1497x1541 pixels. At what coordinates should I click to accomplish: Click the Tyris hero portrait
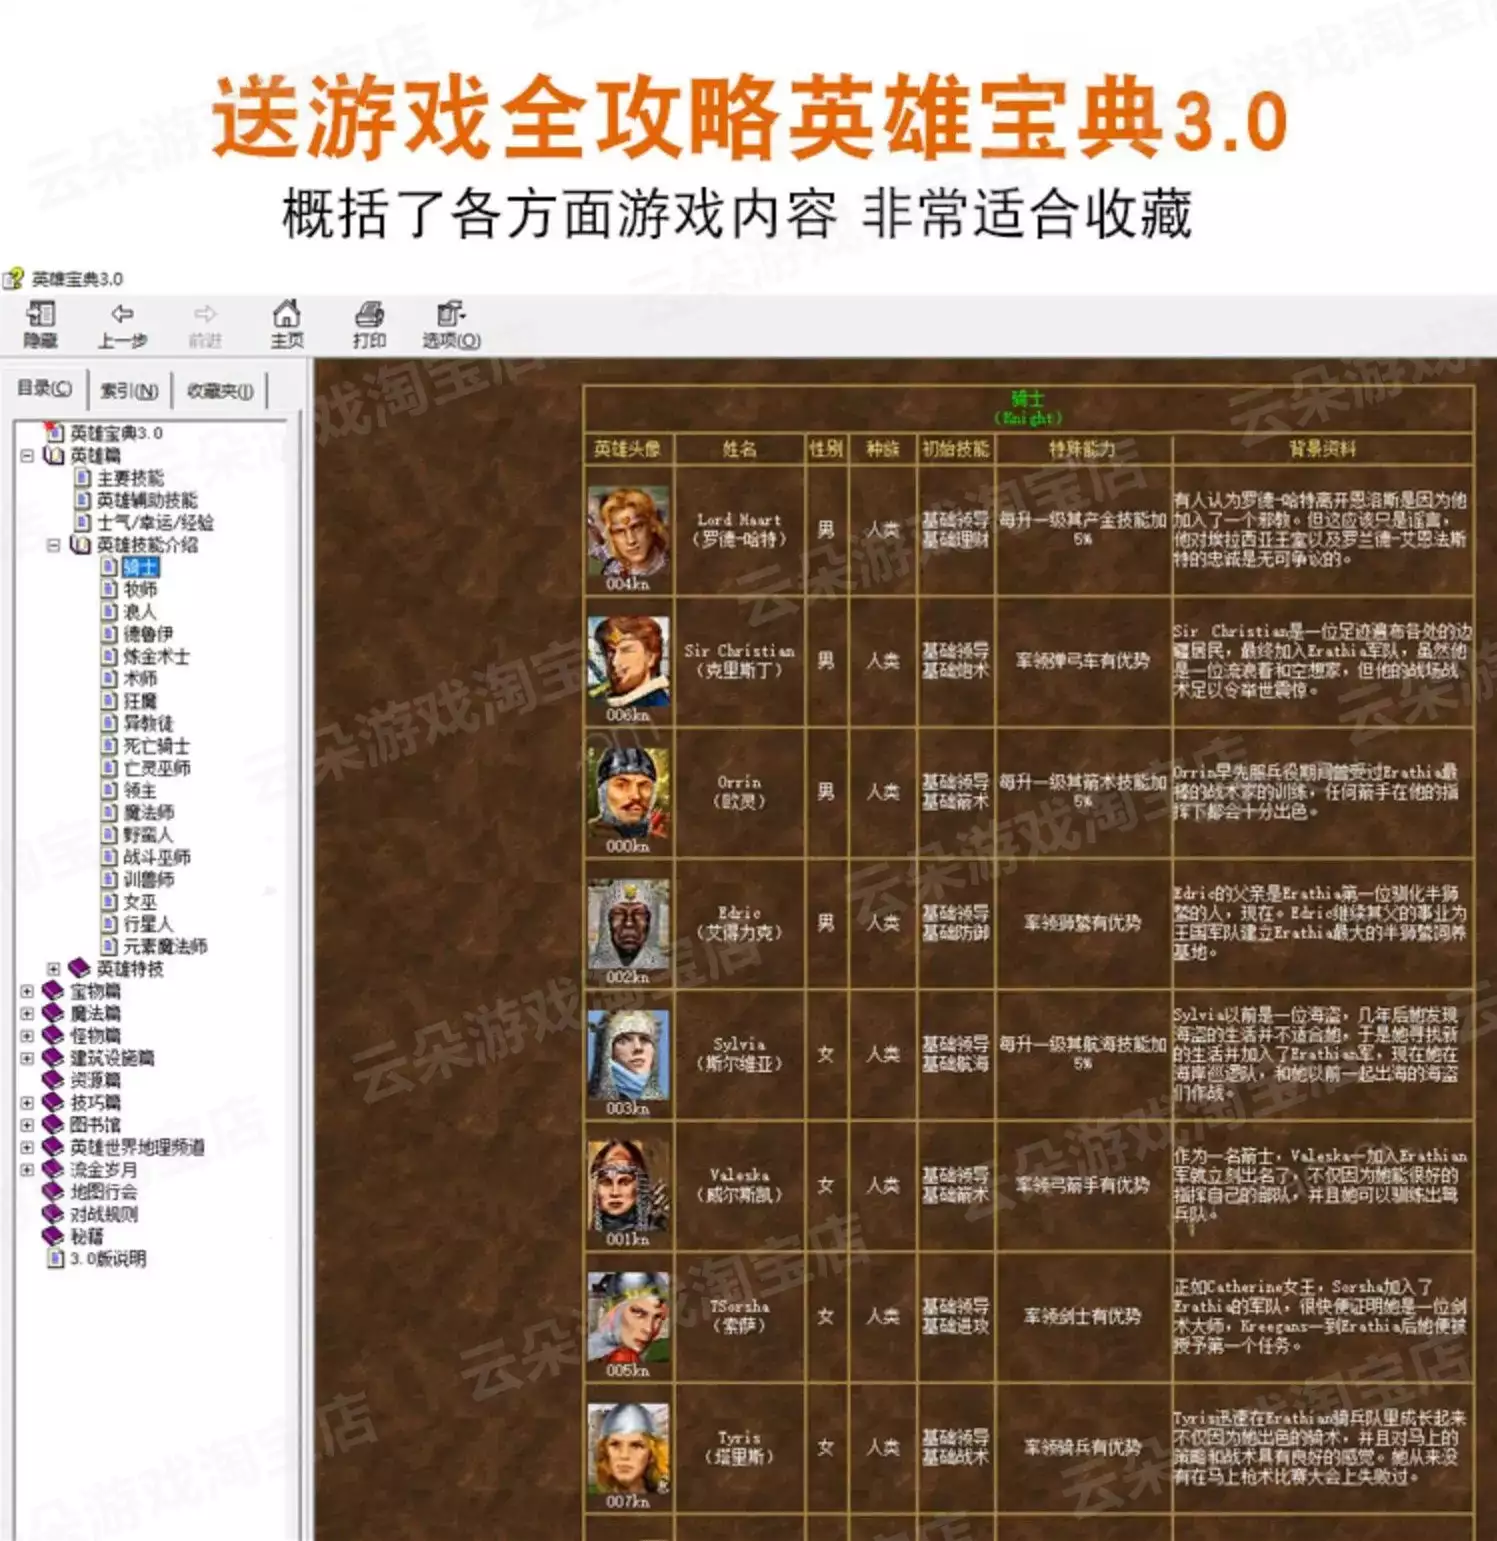click(x=627, y=1448)
